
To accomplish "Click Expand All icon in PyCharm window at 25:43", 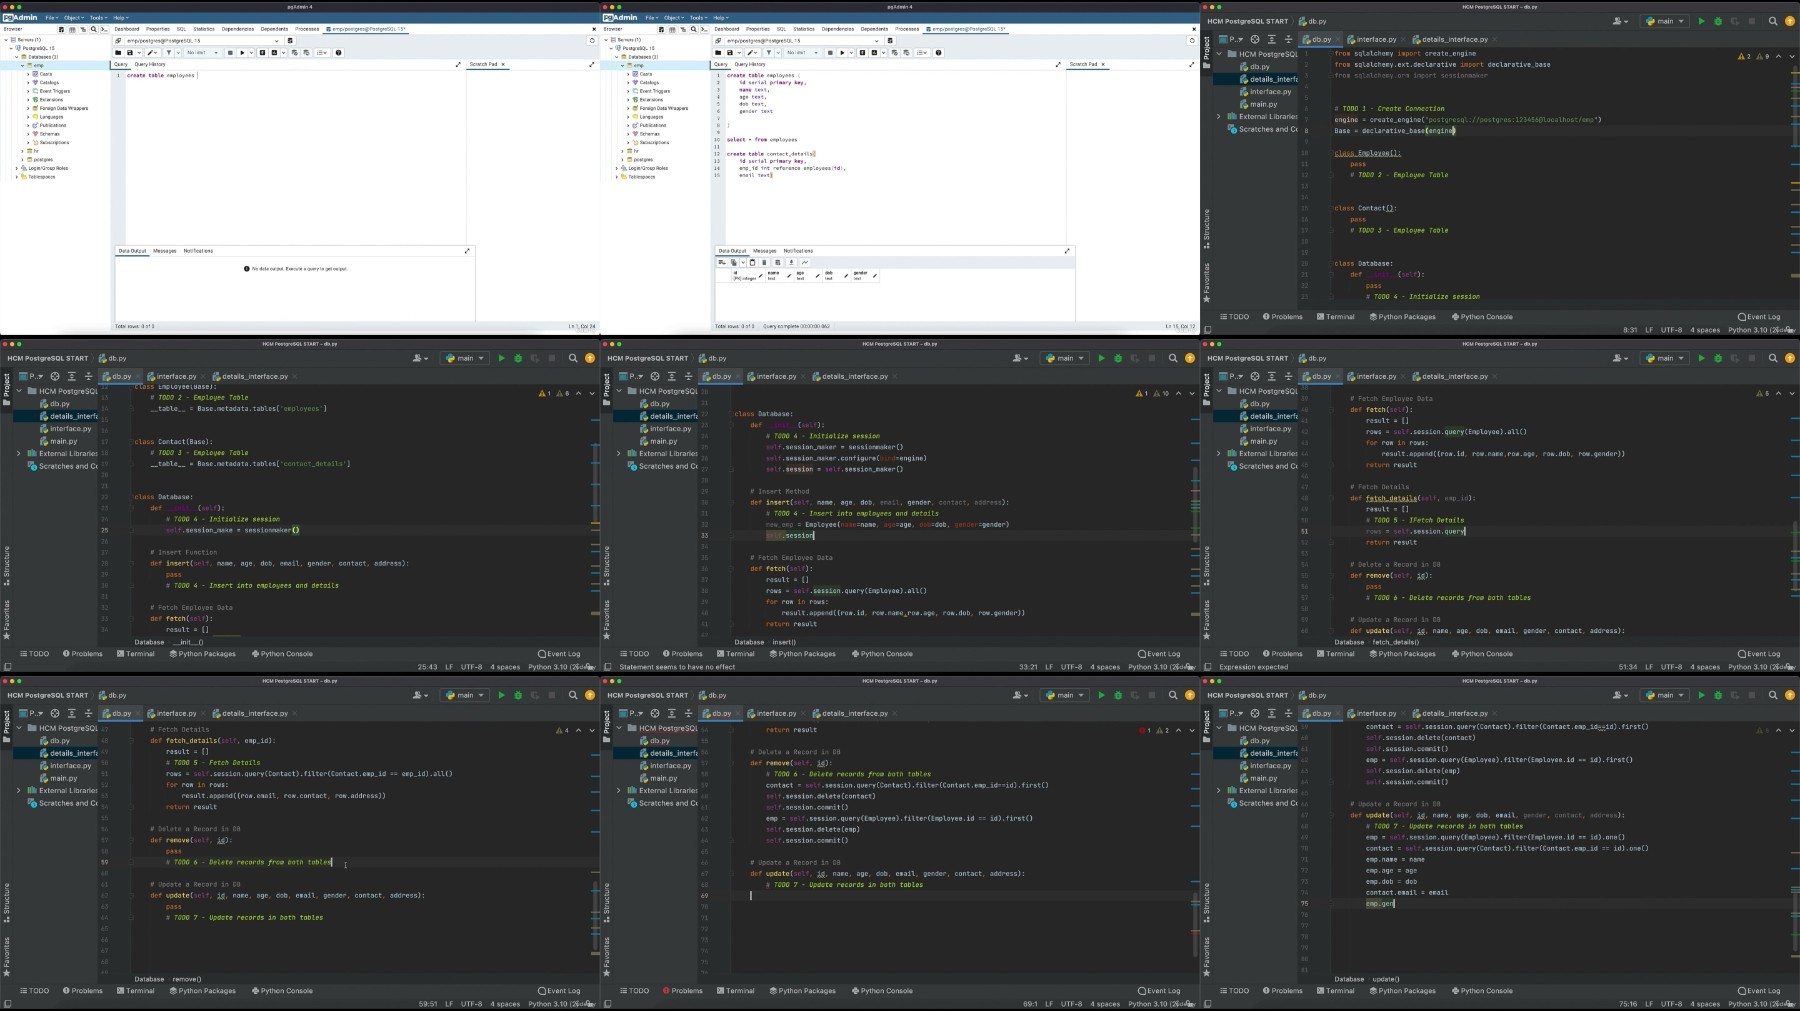I will [x=71, y=376].
